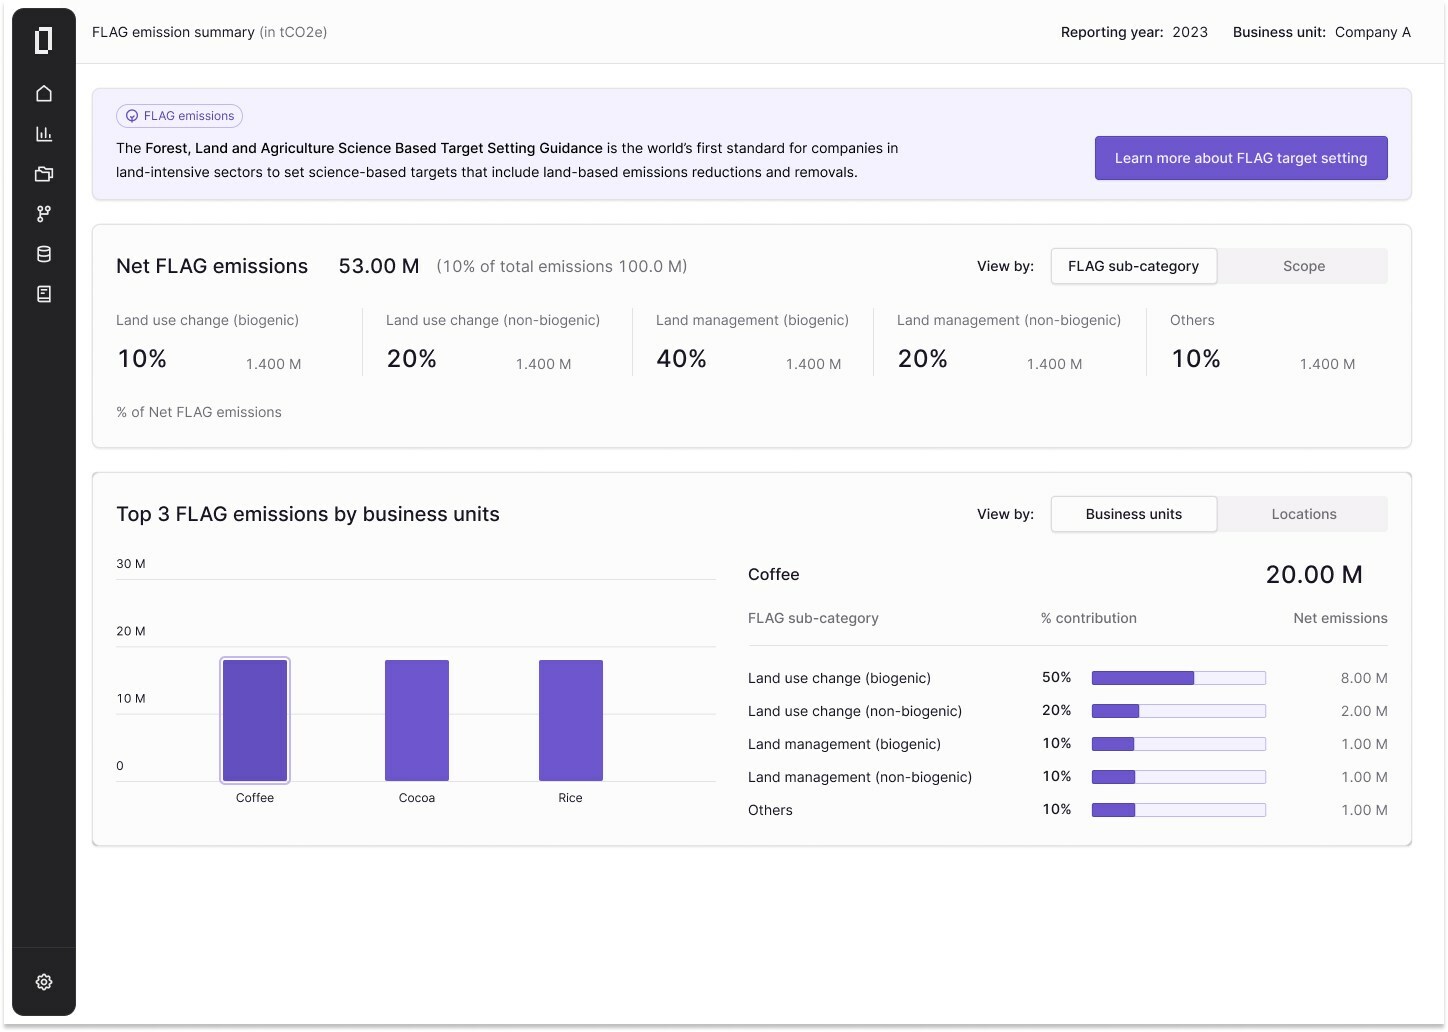Click Land use change (biogenic) 50% progress bar
Viewport: 1448px width, 1032px height.
pos(1178,678)
